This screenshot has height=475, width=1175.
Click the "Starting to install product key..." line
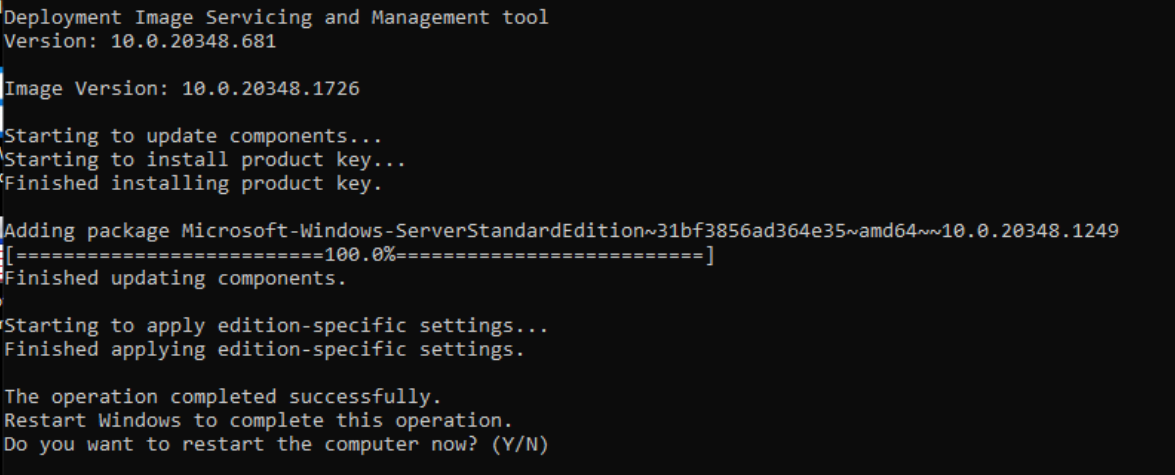(205, 160)
